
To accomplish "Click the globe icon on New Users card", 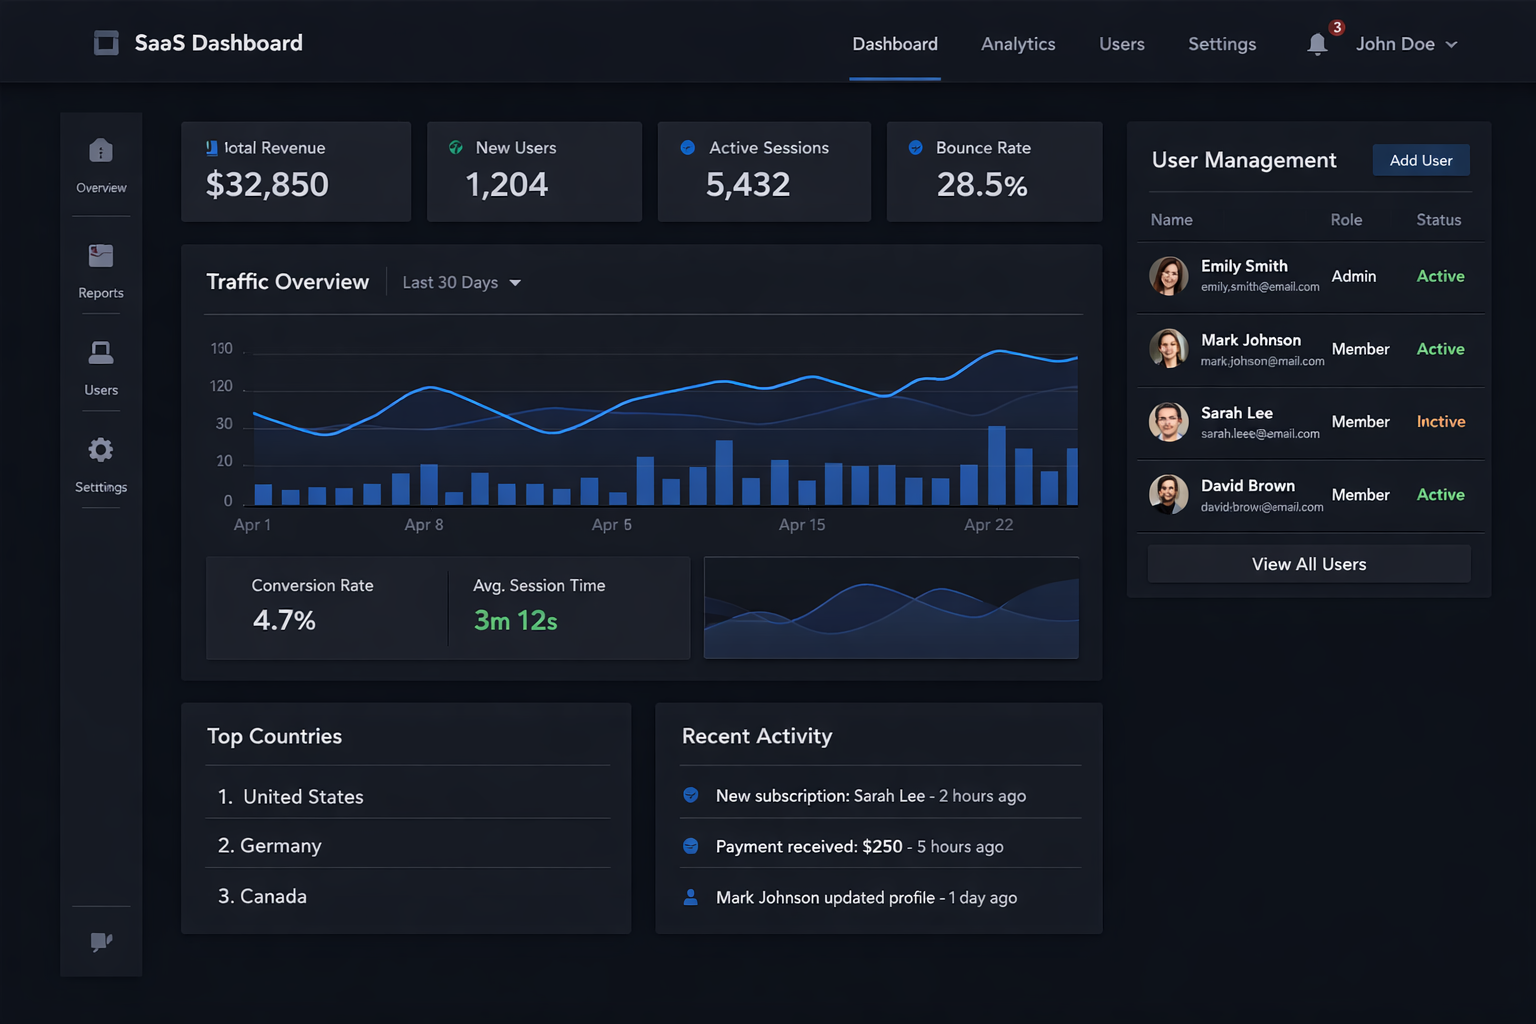I will point(455,147).
